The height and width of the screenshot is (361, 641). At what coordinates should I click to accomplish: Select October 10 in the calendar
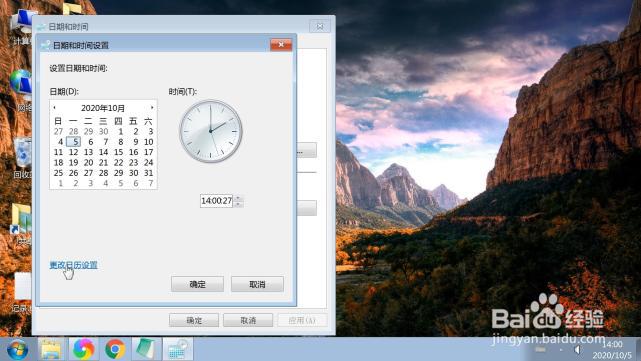(x=149, y=142)
